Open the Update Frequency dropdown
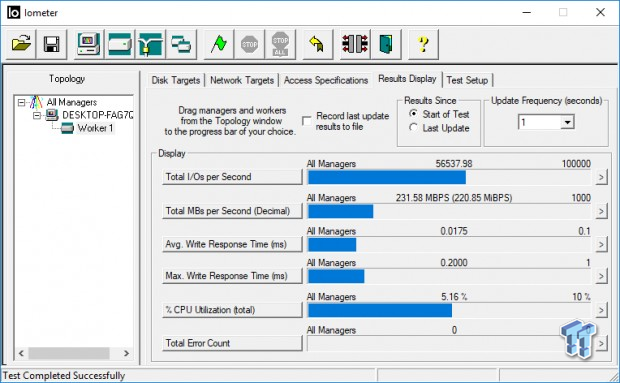620x383 pixels. point(567,122)
